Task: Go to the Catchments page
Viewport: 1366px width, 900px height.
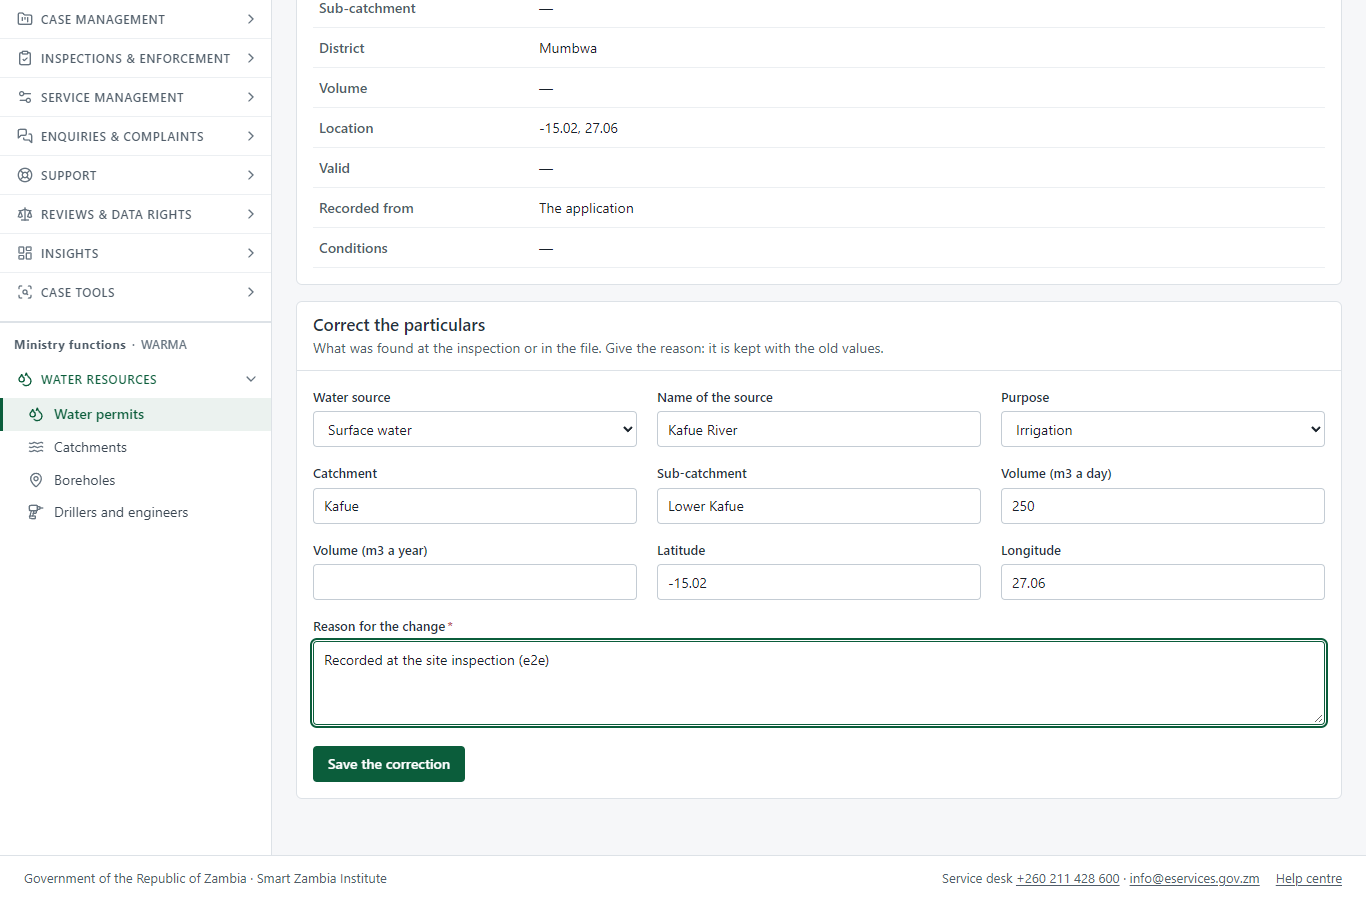Action: point(135,447)
